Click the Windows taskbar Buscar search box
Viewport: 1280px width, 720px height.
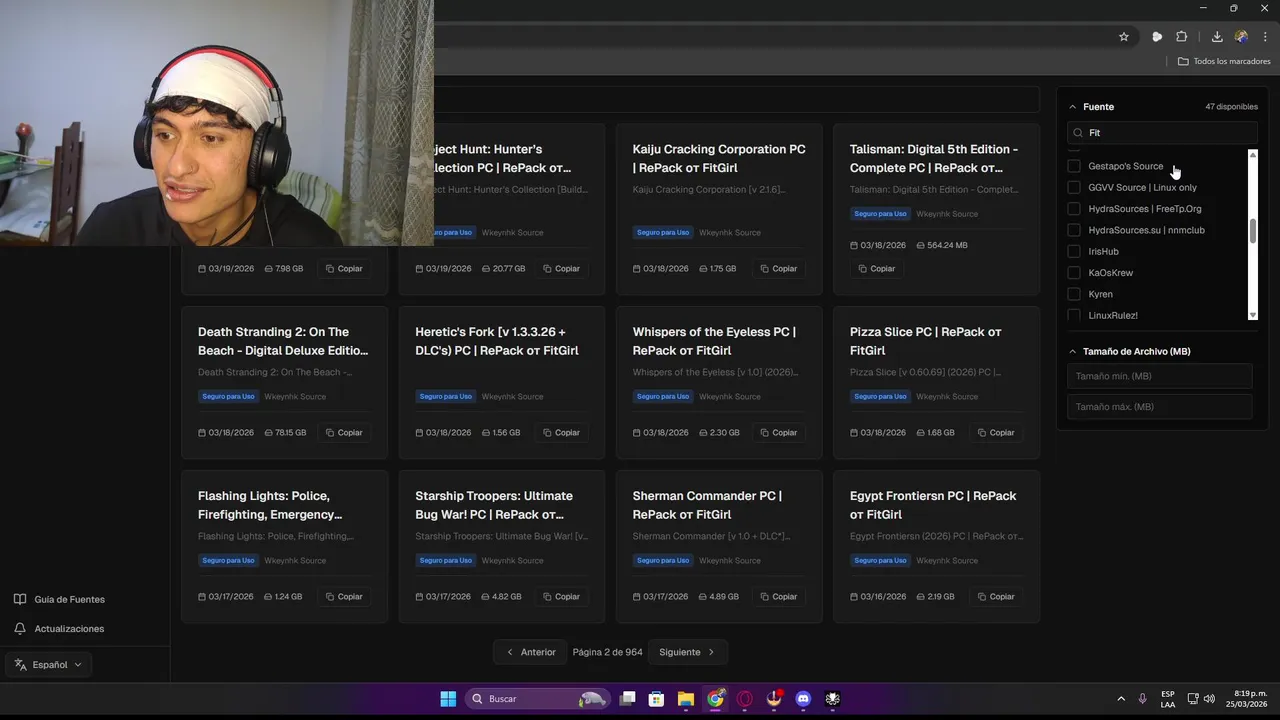537,699
